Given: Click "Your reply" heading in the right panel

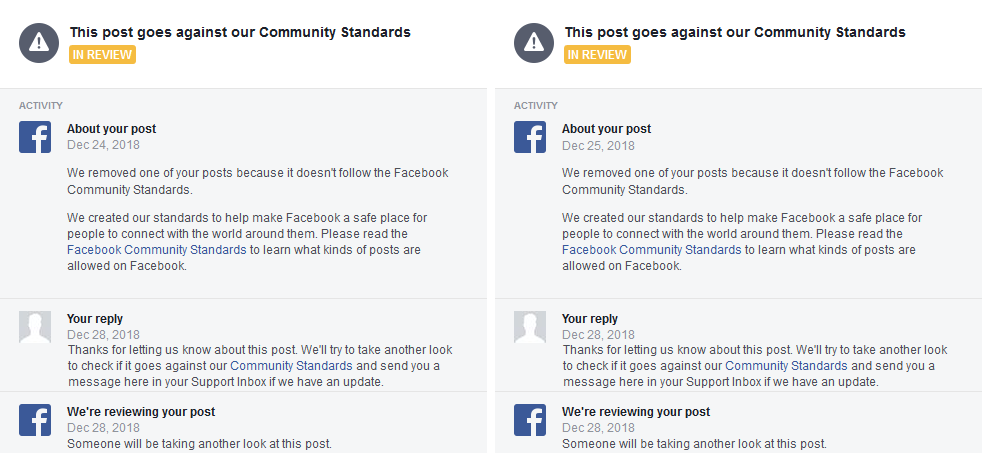Looking at the screenshot, I should click(x=590, y=319).
